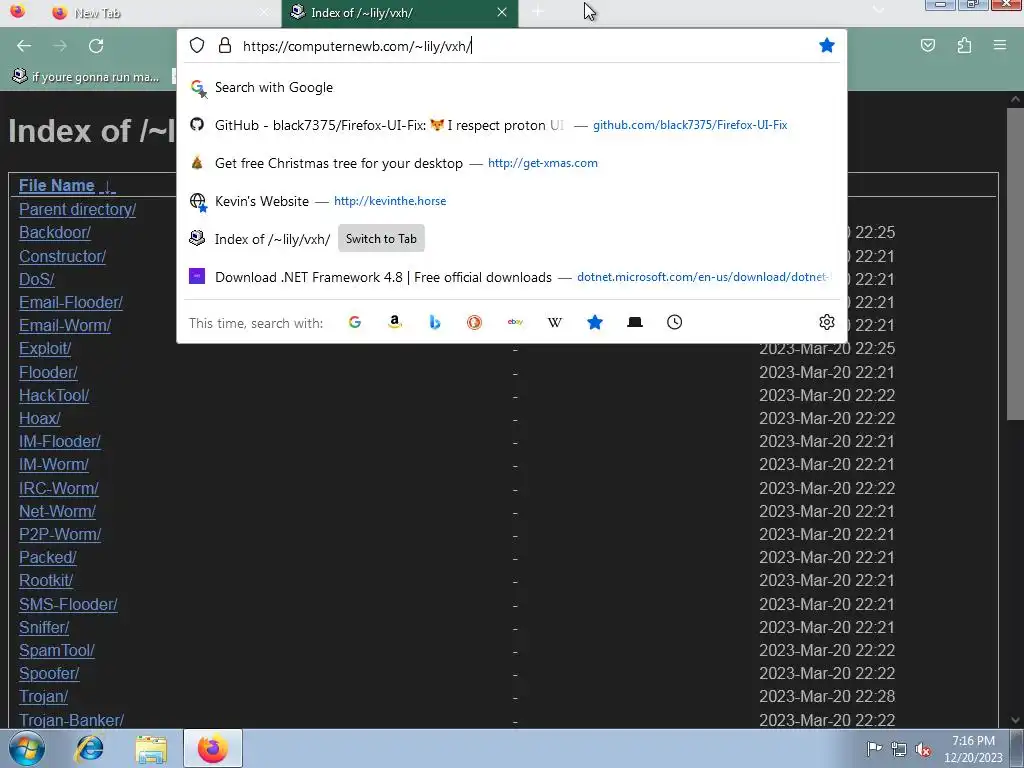1024x768 pixels.
Task: Open the Exploit/ folder
Action: pyautogui.click(x=44, y=349)
